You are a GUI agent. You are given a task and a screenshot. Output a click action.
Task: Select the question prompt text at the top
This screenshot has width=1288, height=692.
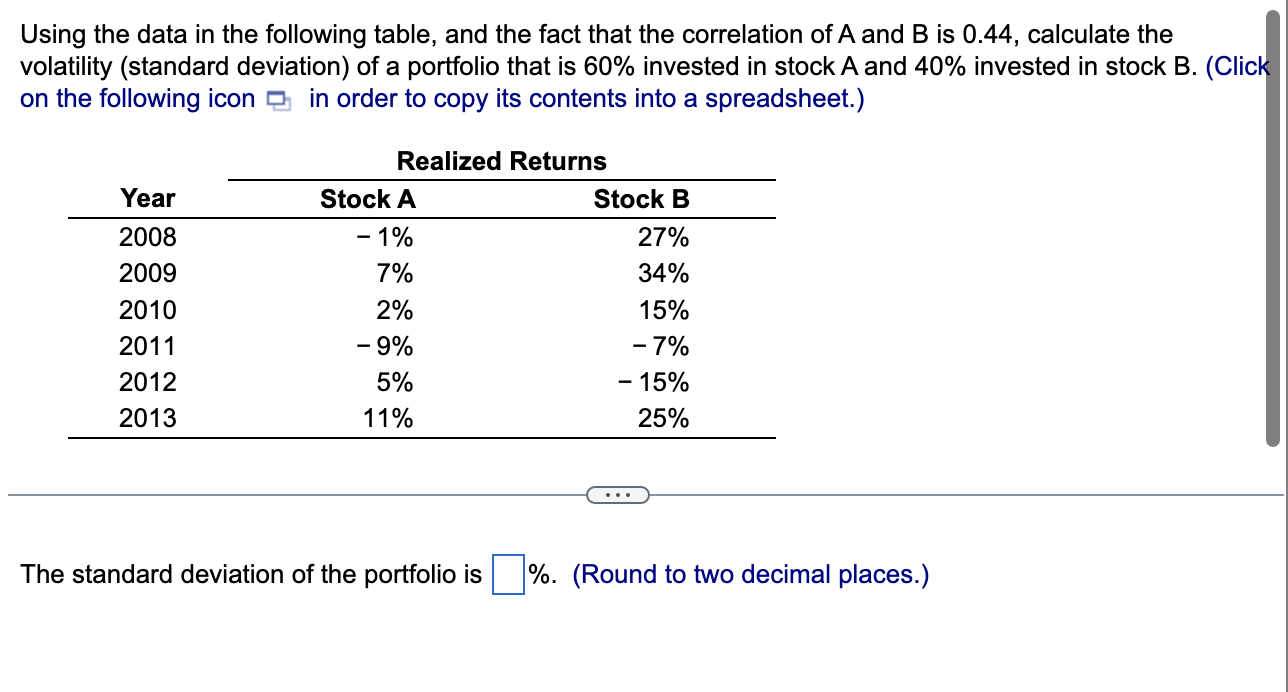coord(595,34)
